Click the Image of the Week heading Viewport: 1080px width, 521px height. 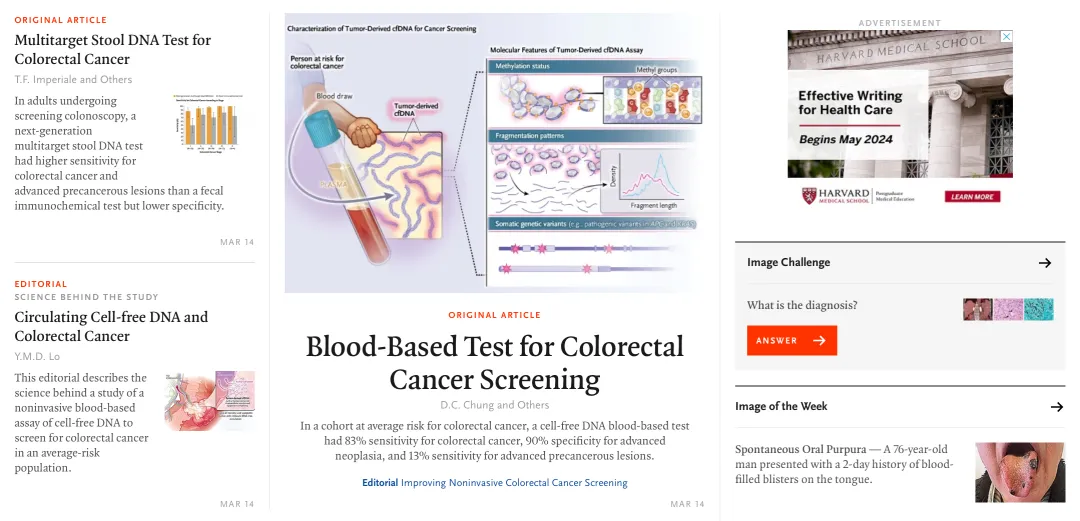pyautogui.click(x=781, y=407)
